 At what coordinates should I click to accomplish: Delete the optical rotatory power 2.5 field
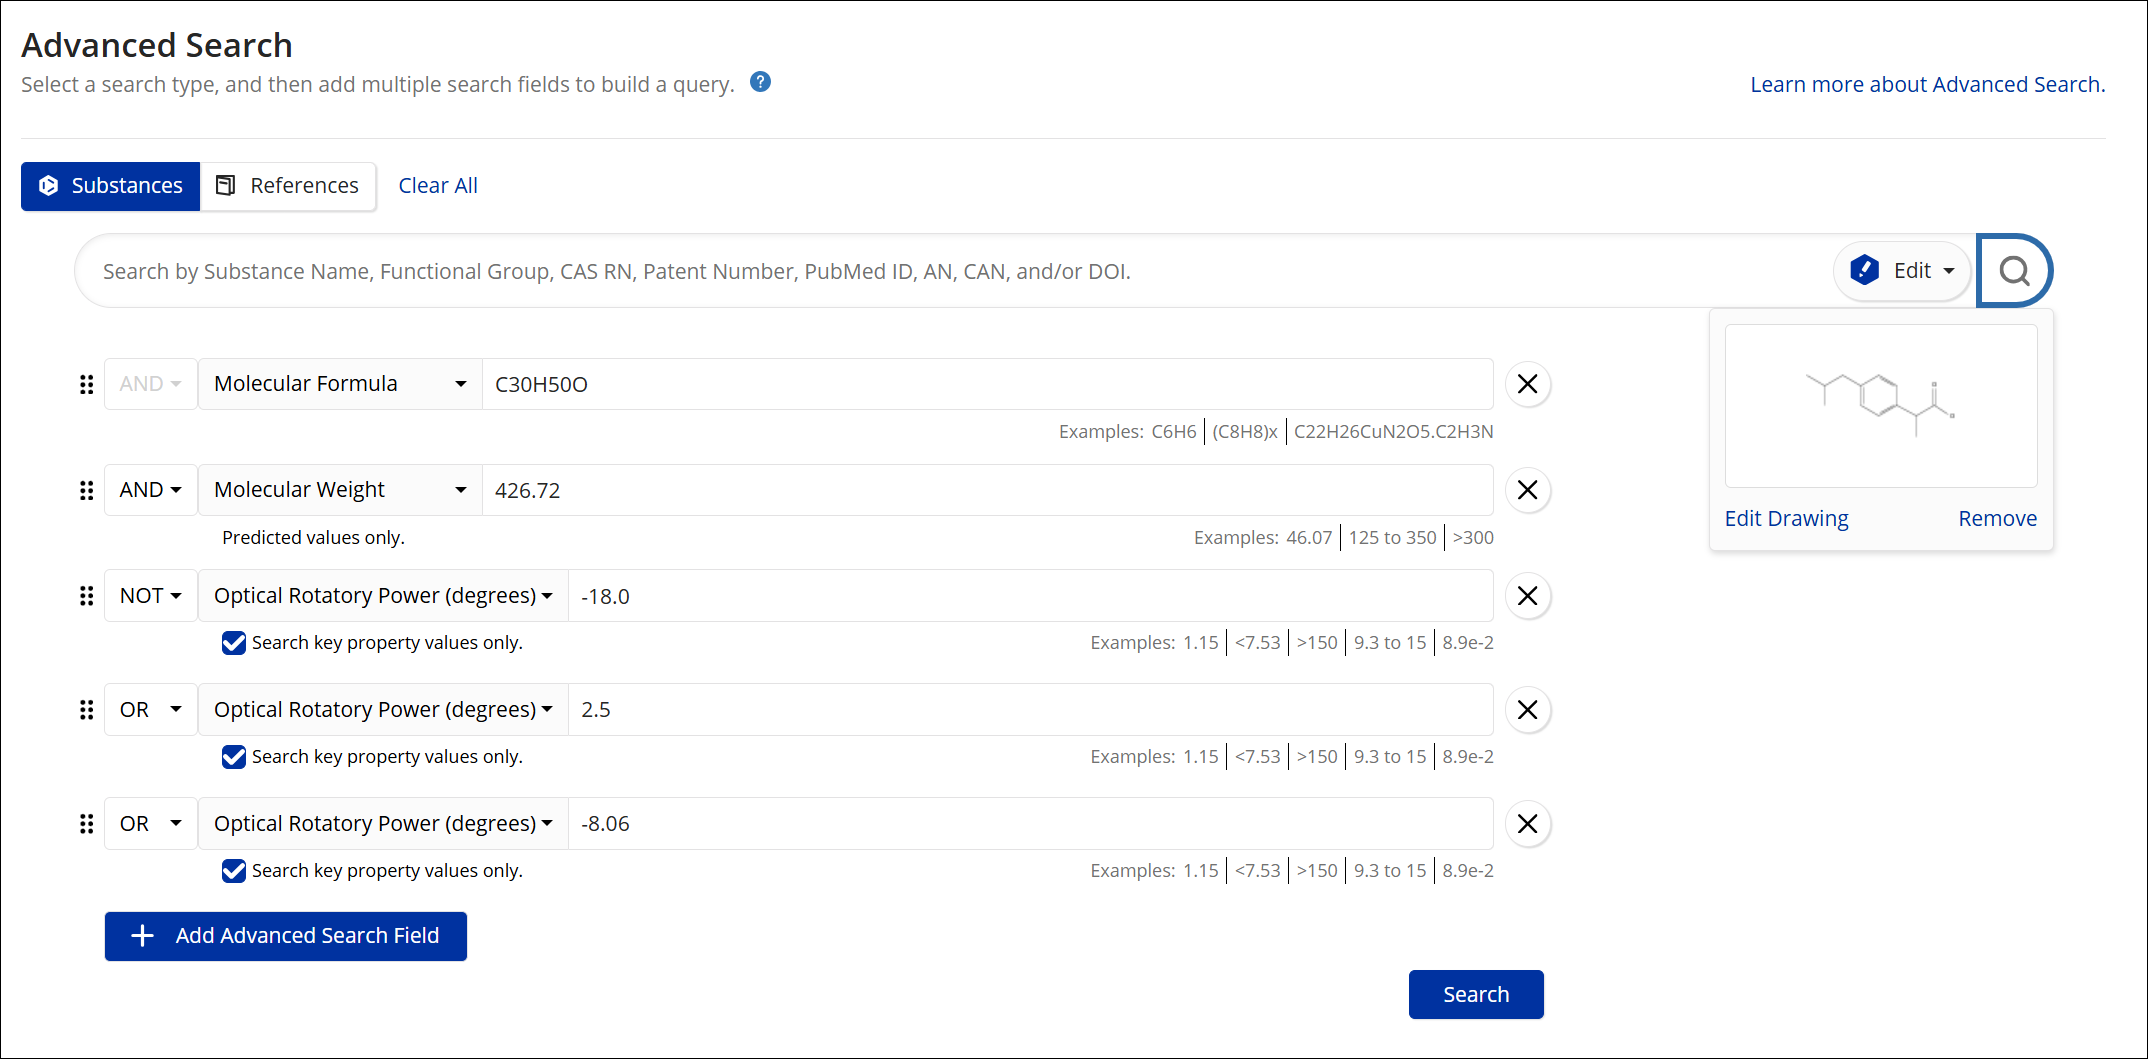(x=1528, y=710)
